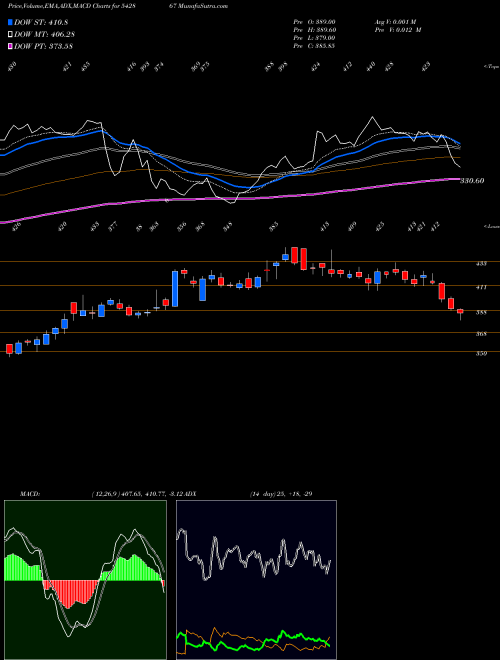The width and height of the screenshot is (500, 660).
Task: Click the '<-Lows' row label
Action: click(491, 226)
